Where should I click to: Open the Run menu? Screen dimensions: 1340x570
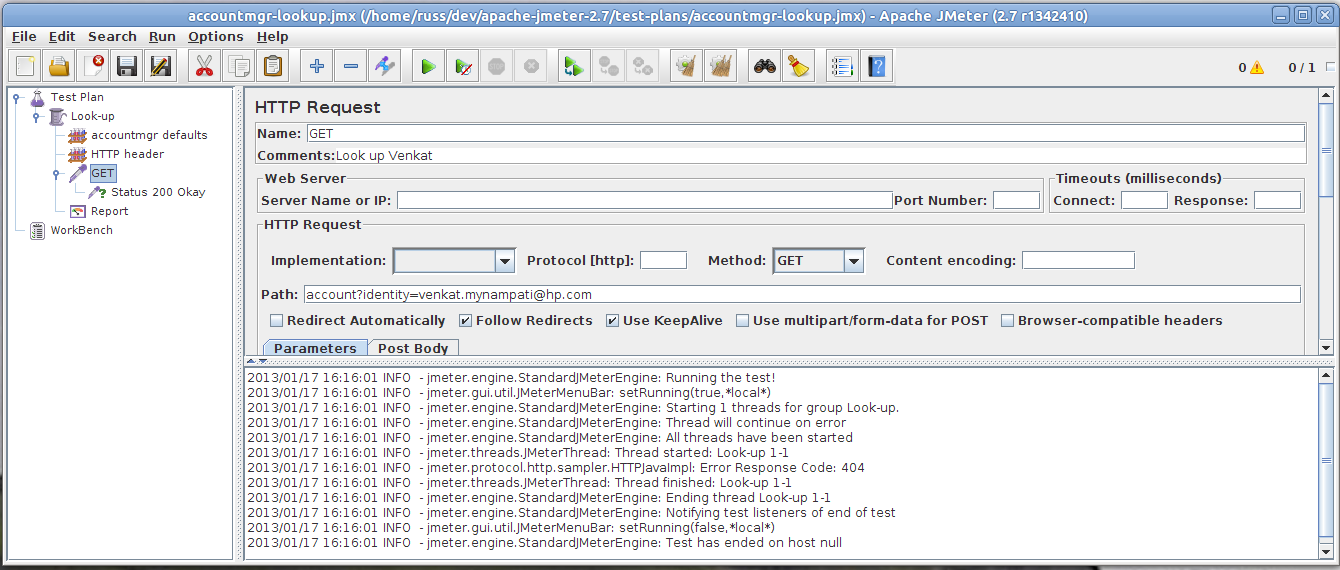[x=162, y=36]
